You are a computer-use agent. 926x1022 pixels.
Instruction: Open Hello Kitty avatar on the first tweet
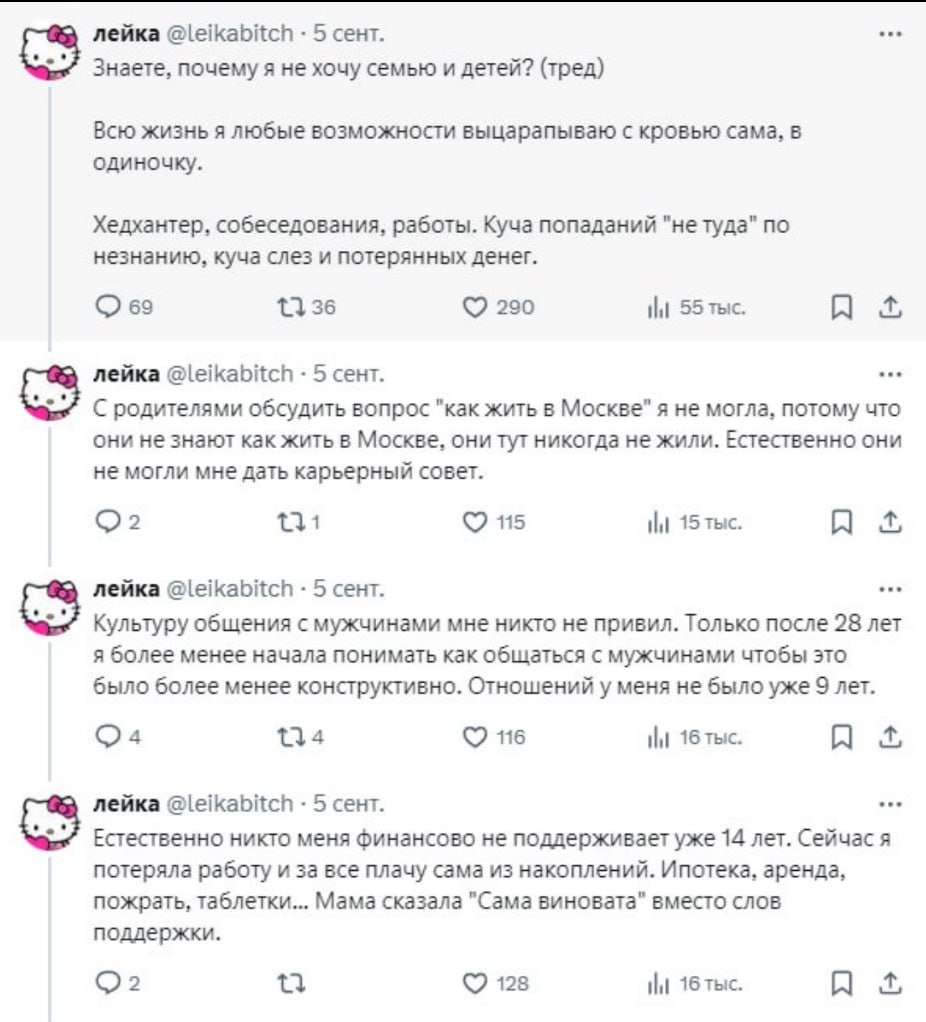pyautogui.click(x=50, y=55)
